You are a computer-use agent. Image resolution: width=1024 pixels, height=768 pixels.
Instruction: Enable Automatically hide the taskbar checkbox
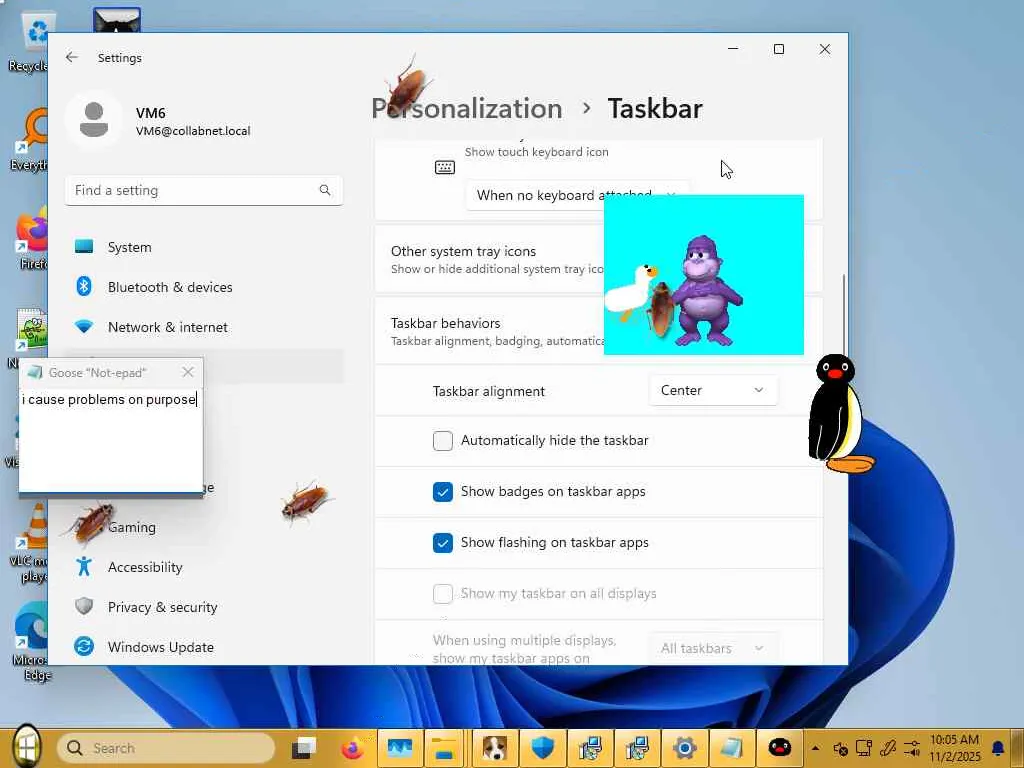click(x=443, y=441)
